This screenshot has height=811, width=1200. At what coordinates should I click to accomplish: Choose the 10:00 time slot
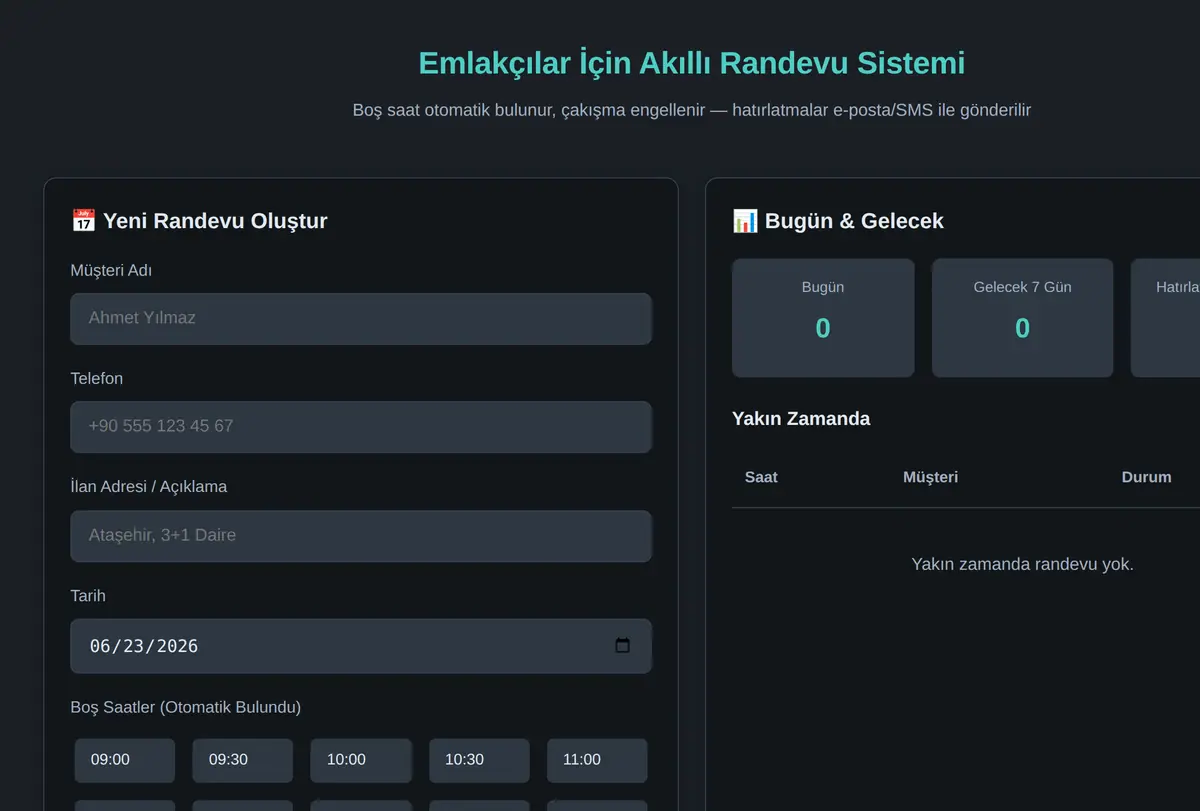coord(361,760)
